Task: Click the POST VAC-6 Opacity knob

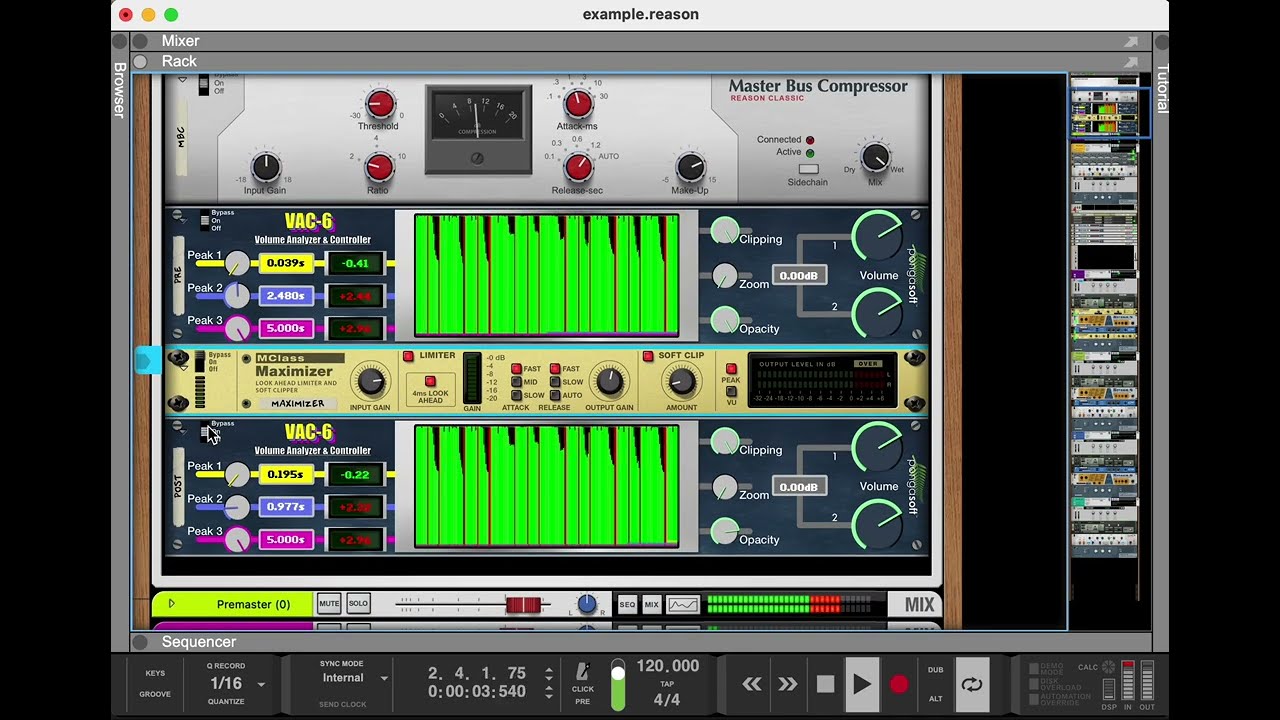Action: coord(725,532)
